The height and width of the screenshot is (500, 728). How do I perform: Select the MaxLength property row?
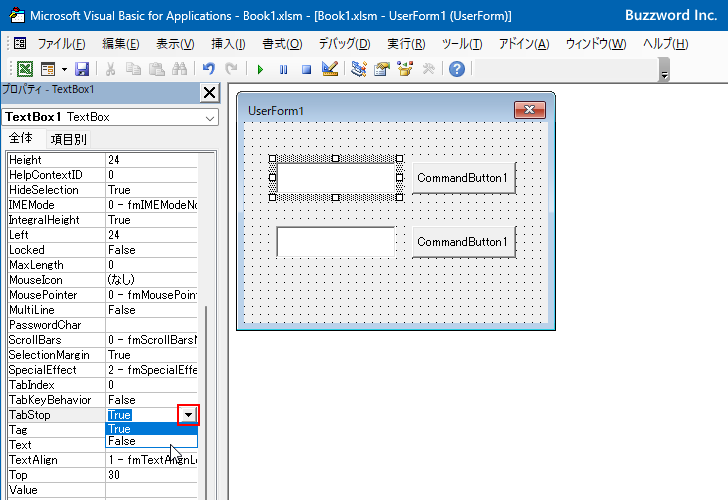pos(103,265)
